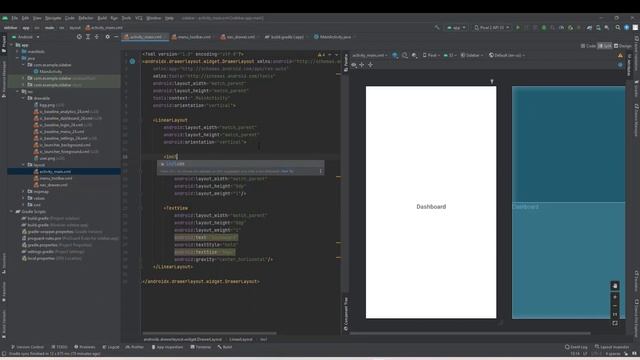Open the Logcat tool window
This screenshot has width=640, height=360.
pos(111,347)
